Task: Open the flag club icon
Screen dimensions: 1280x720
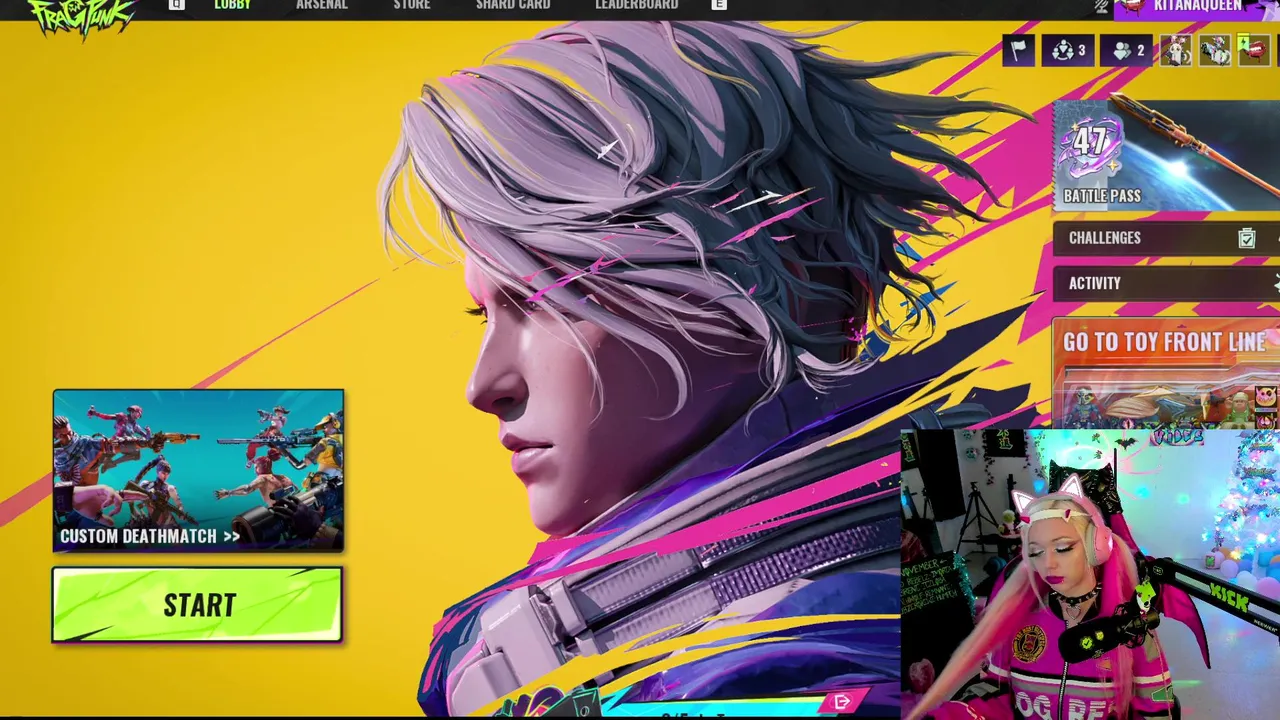Action: (1018, 50)
